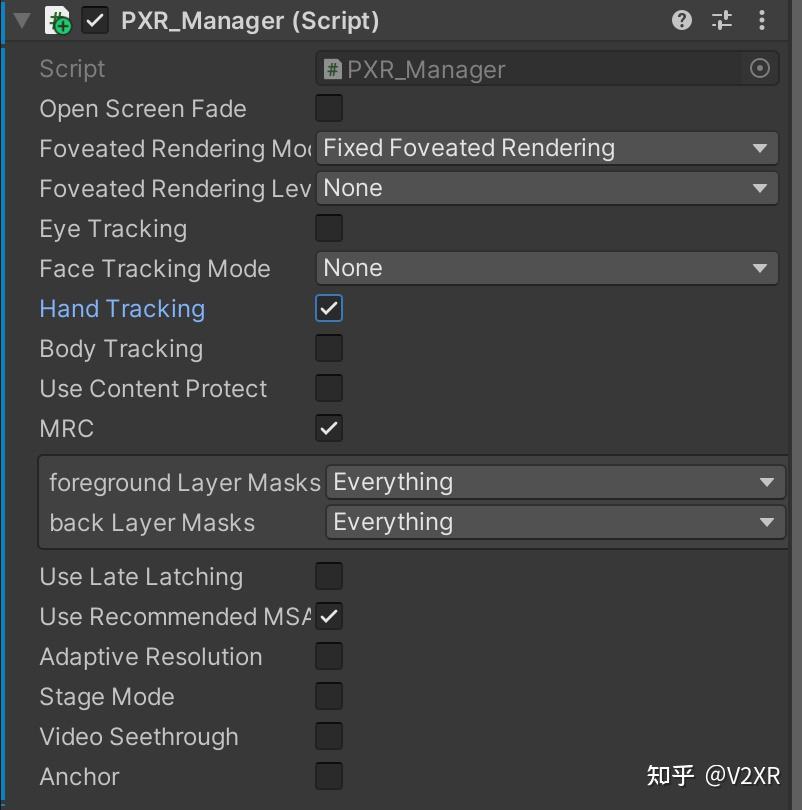The image size is (802, 810).
Task: Open the foreground Layer Masks dropdown
Action: point(555,482)
